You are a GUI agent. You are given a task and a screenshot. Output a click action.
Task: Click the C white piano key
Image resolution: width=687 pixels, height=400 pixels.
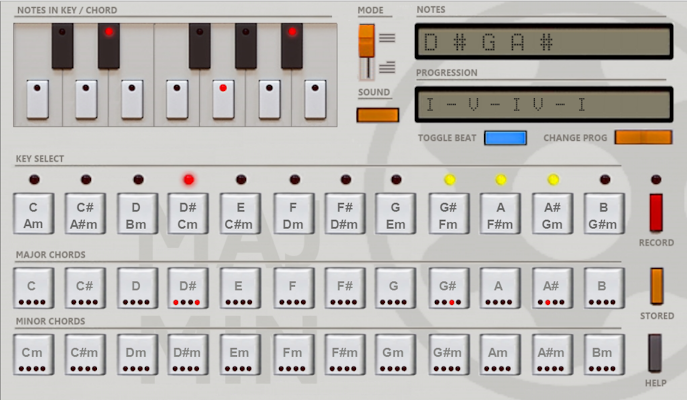coord(38,99)
